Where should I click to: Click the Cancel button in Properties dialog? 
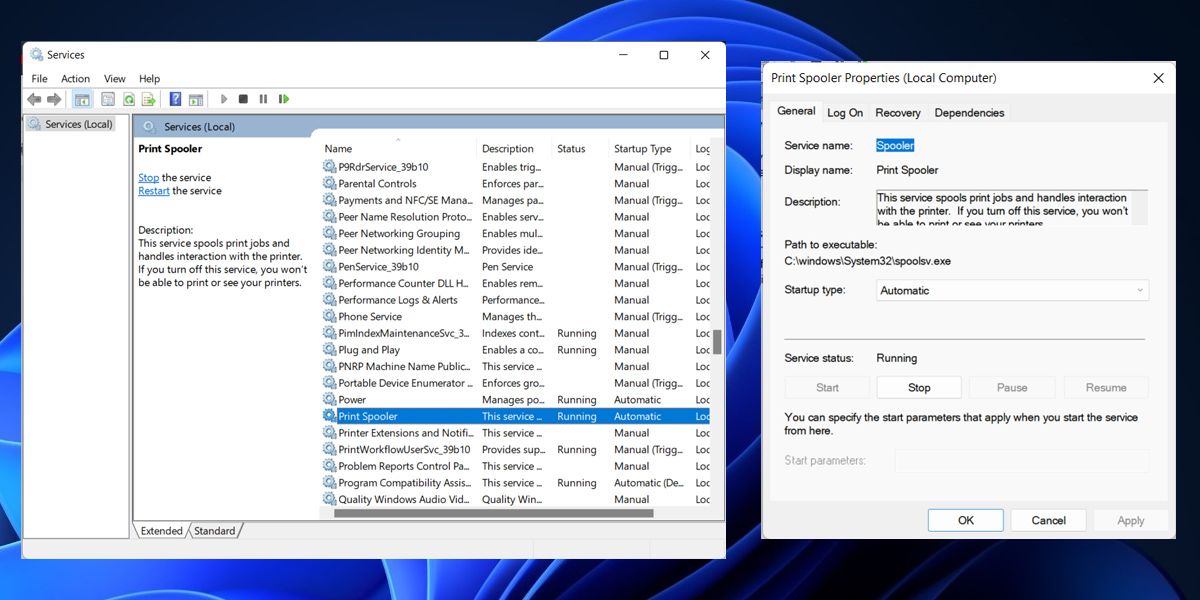click(x=1048, y=520)
